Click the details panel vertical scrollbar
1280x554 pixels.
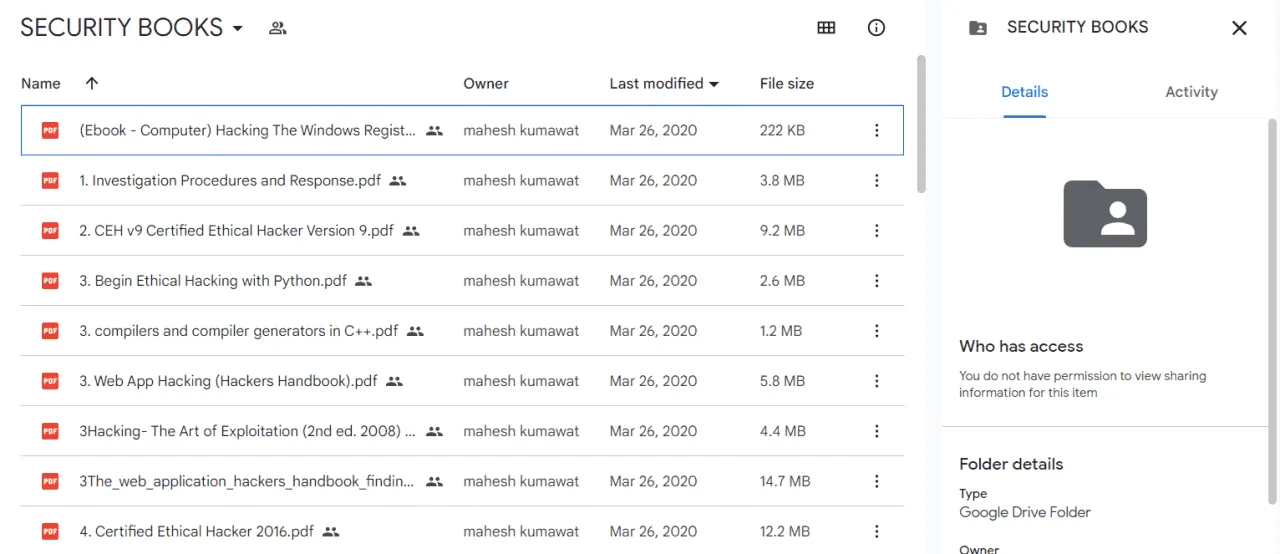(1273, 310)
